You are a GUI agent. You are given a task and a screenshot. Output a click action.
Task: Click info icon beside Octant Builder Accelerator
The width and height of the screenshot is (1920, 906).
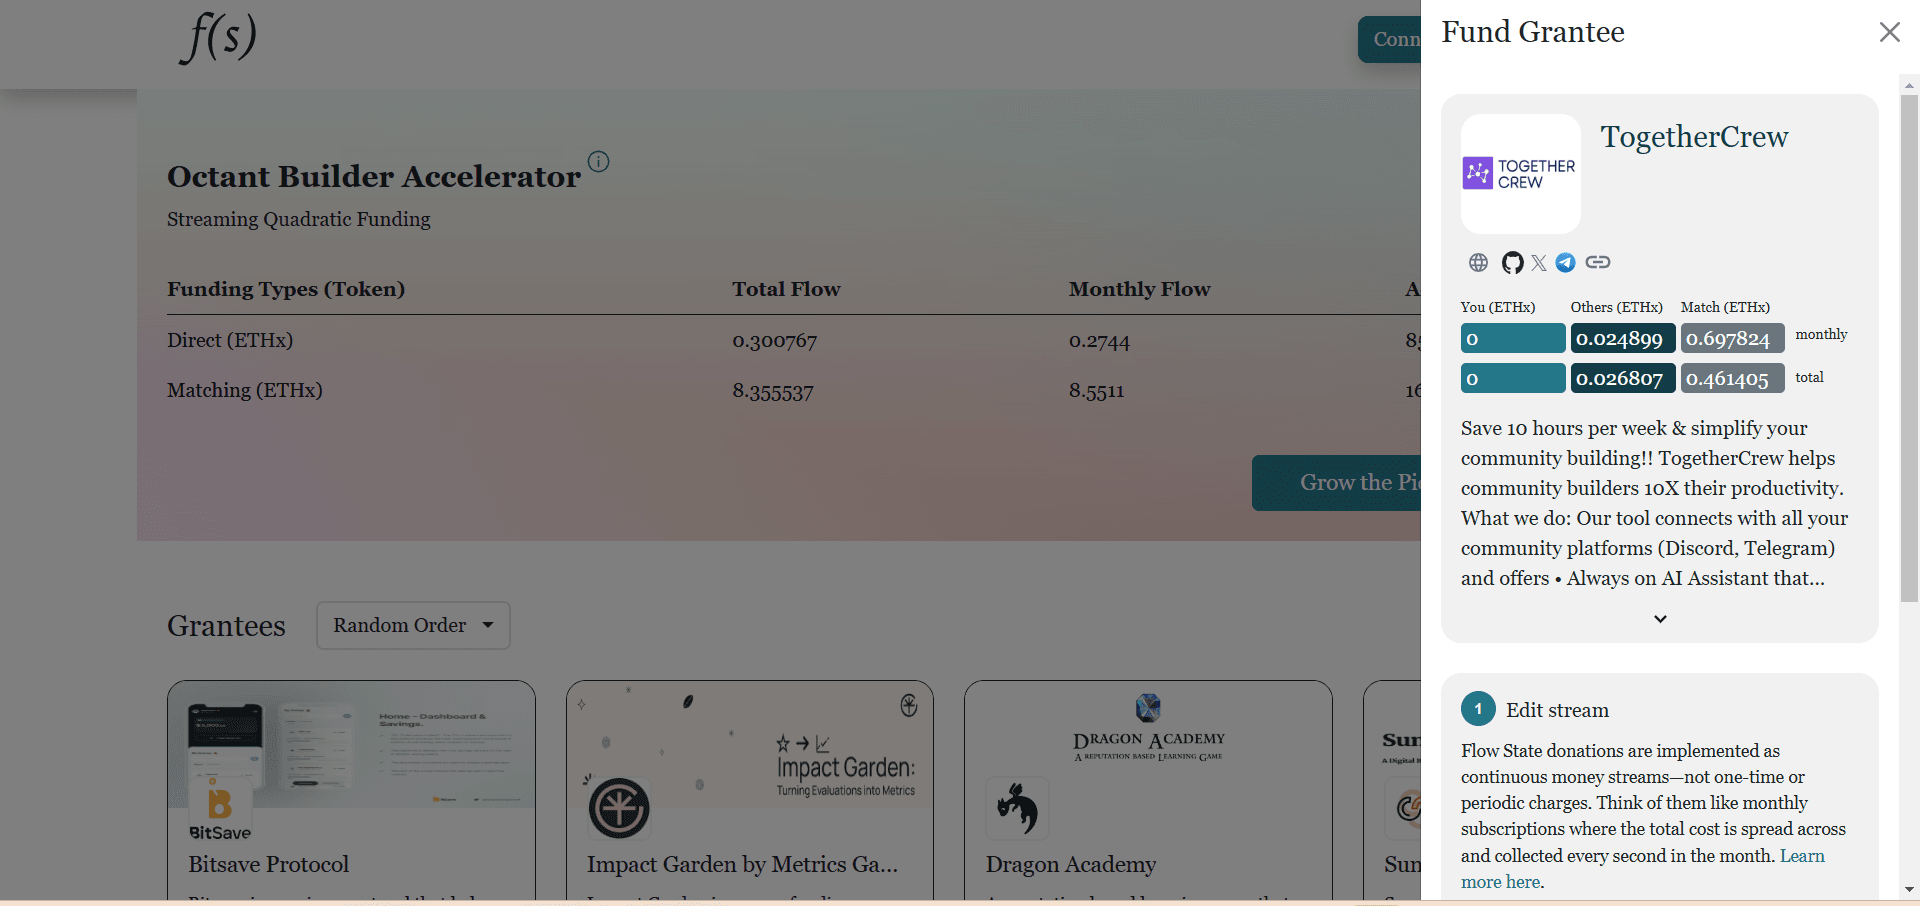point(598,161)
